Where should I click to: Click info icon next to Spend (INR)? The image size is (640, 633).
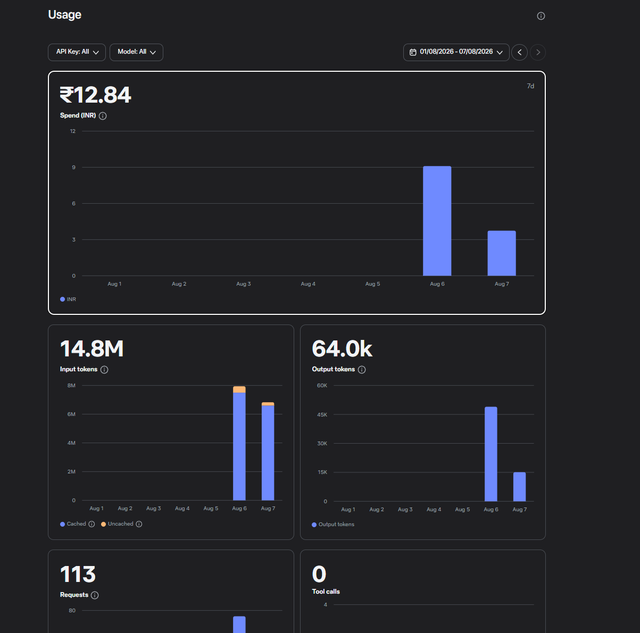[x=103, y=116]
